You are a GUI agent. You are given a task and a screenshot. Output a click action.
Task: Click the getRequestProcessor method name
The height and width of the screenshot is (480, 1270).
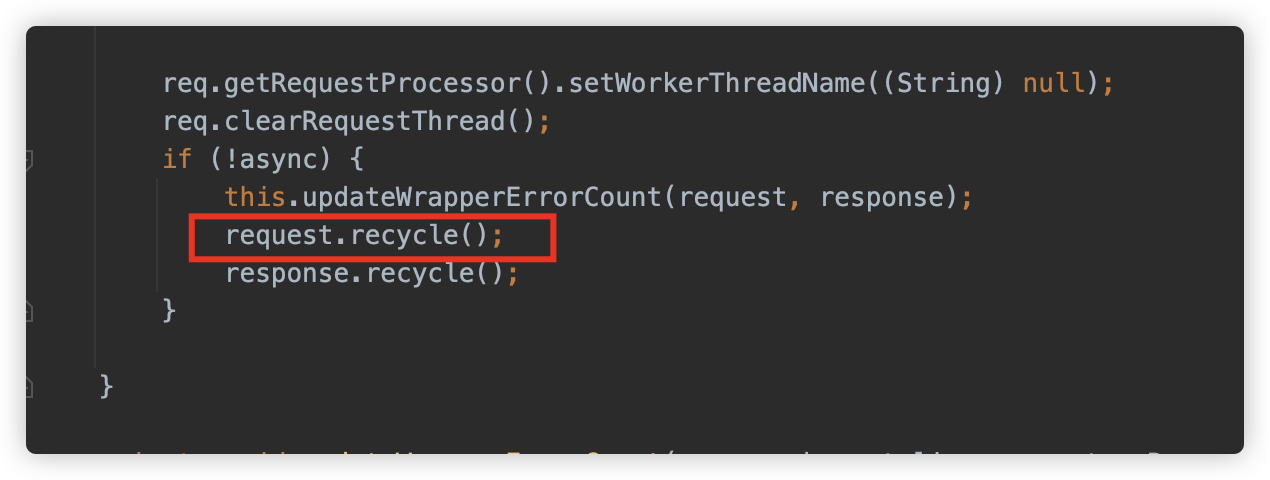point(372,83)
